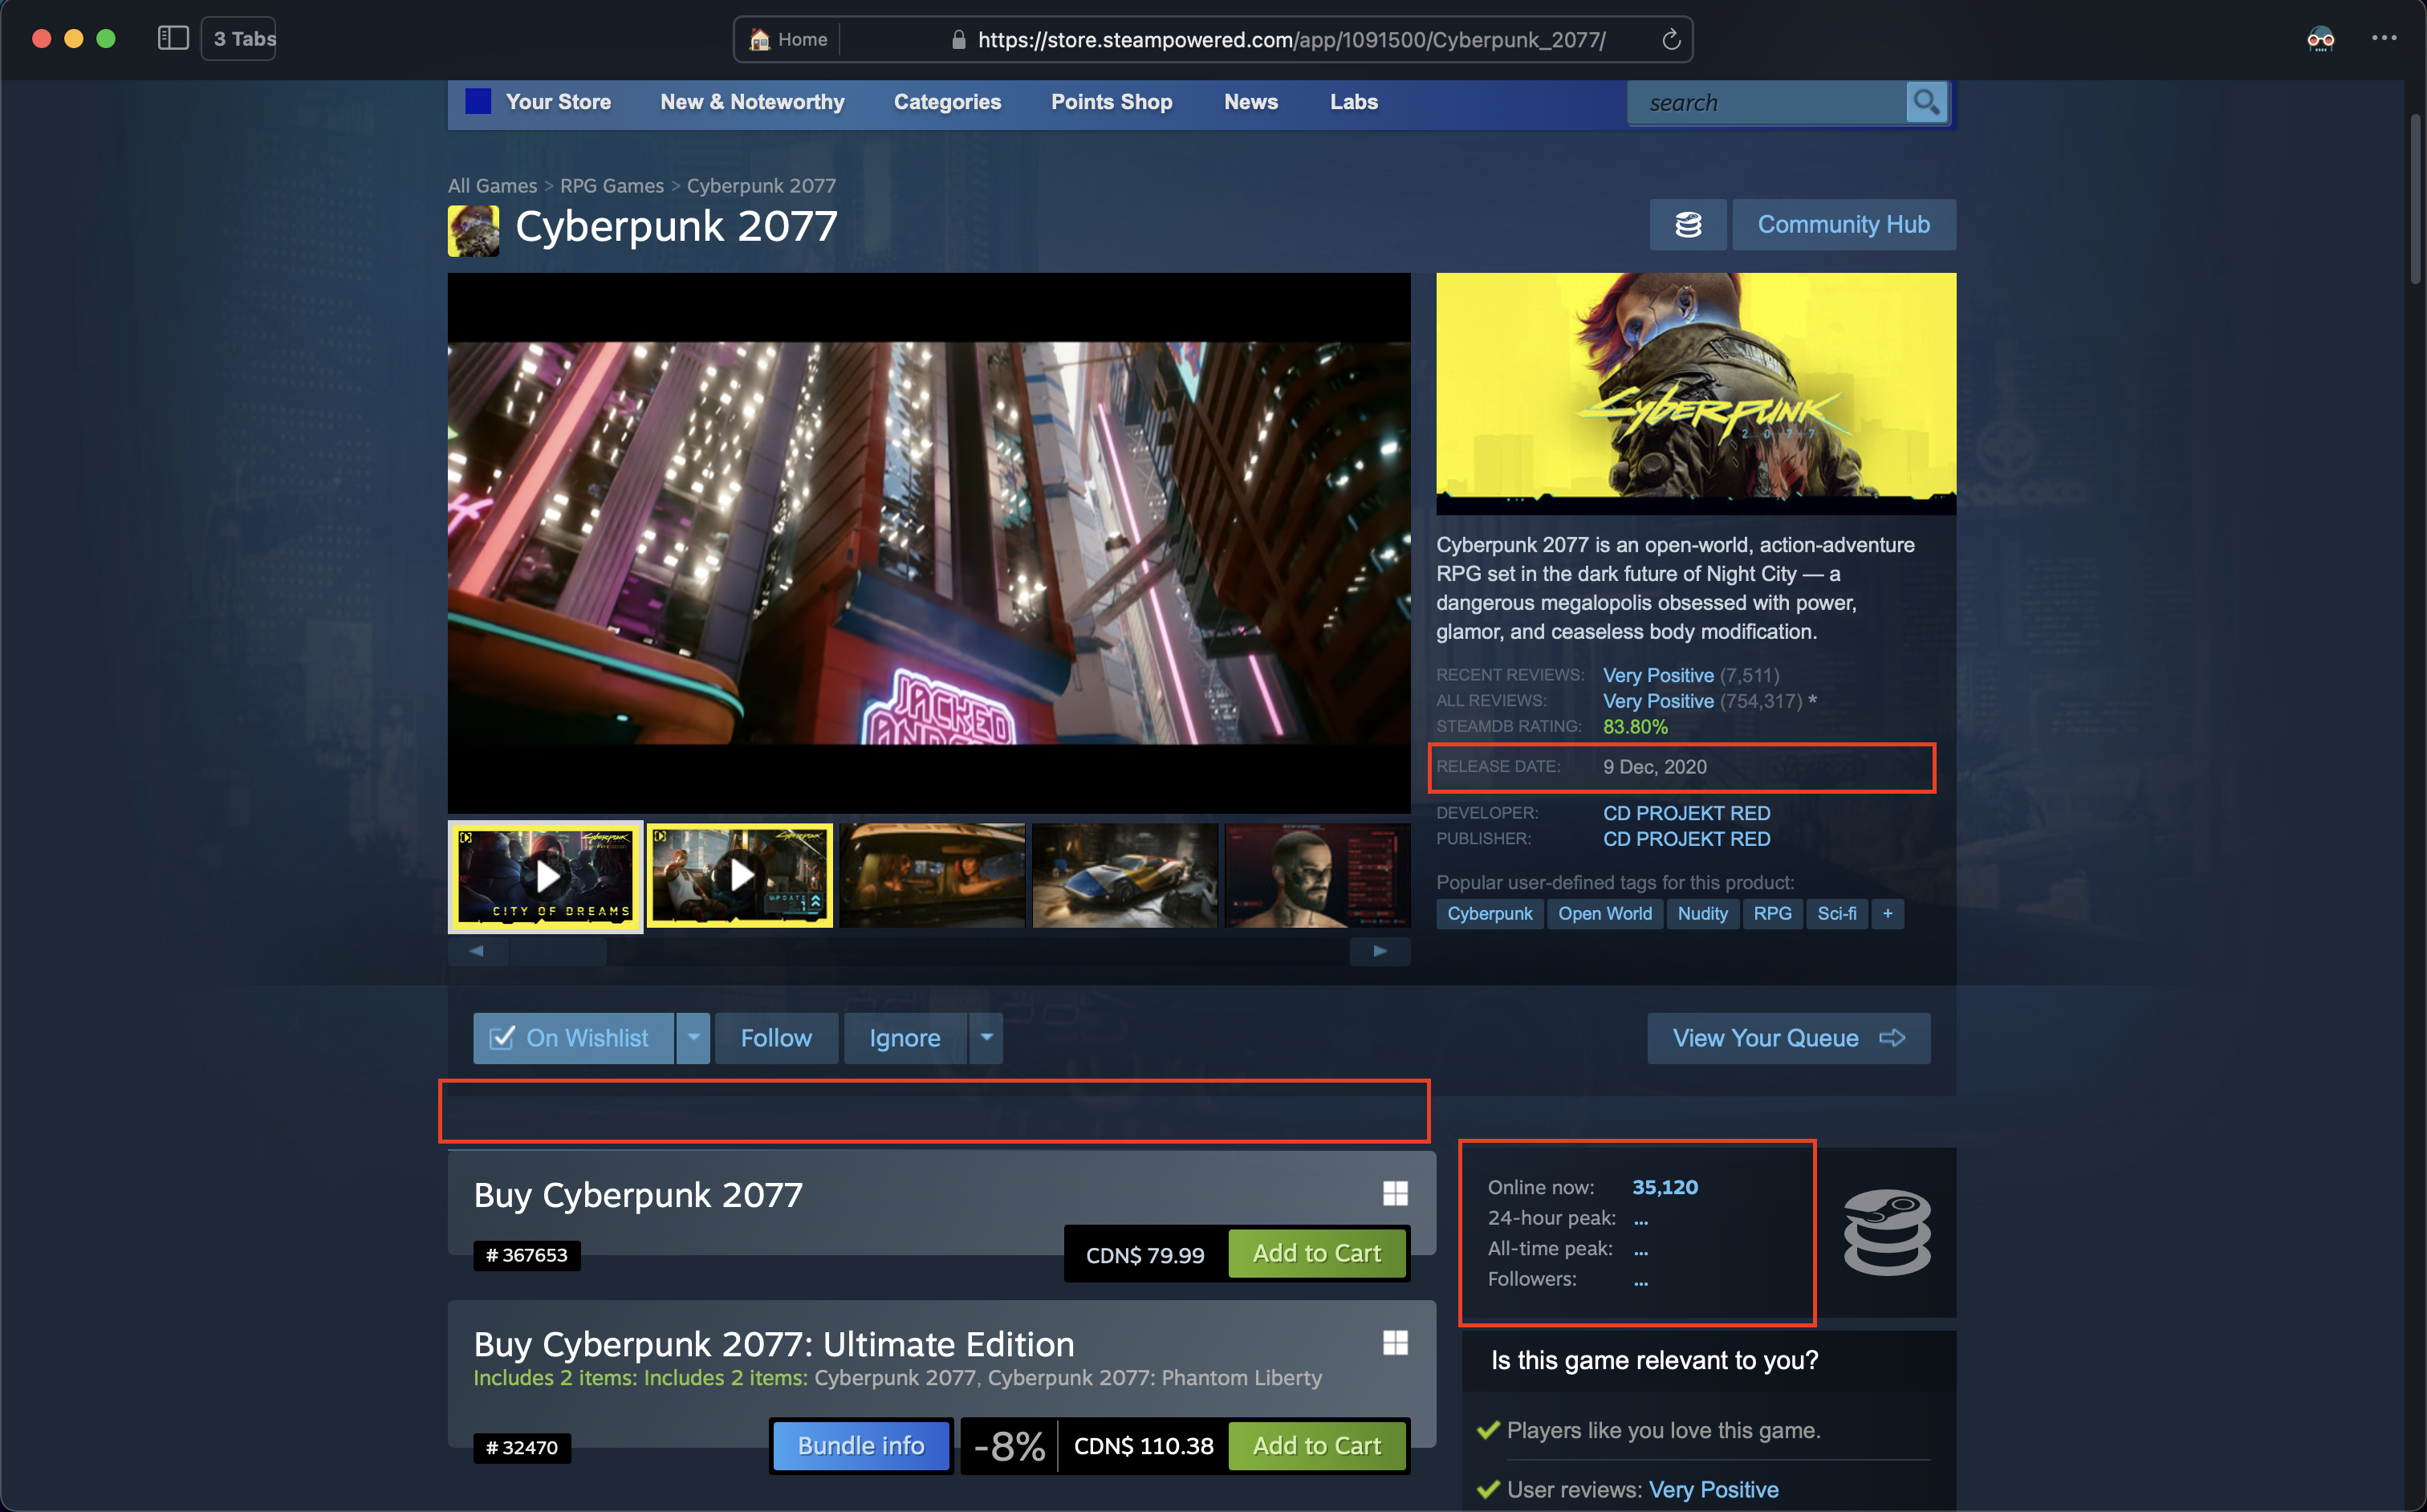The image size is (2427, 1512).
Task: Click the private browsing glasses icon
Action: point(2320,39)
